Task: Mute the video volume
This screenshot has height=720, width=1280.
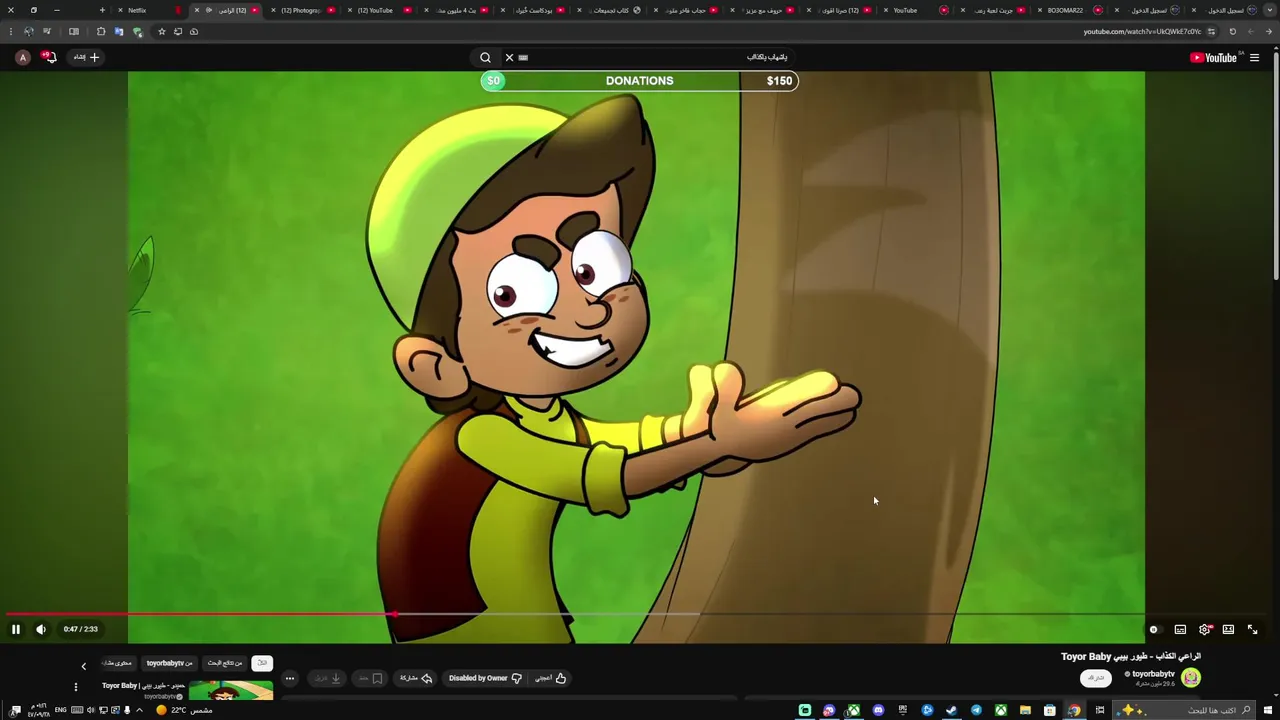Action: pos(41,629)
